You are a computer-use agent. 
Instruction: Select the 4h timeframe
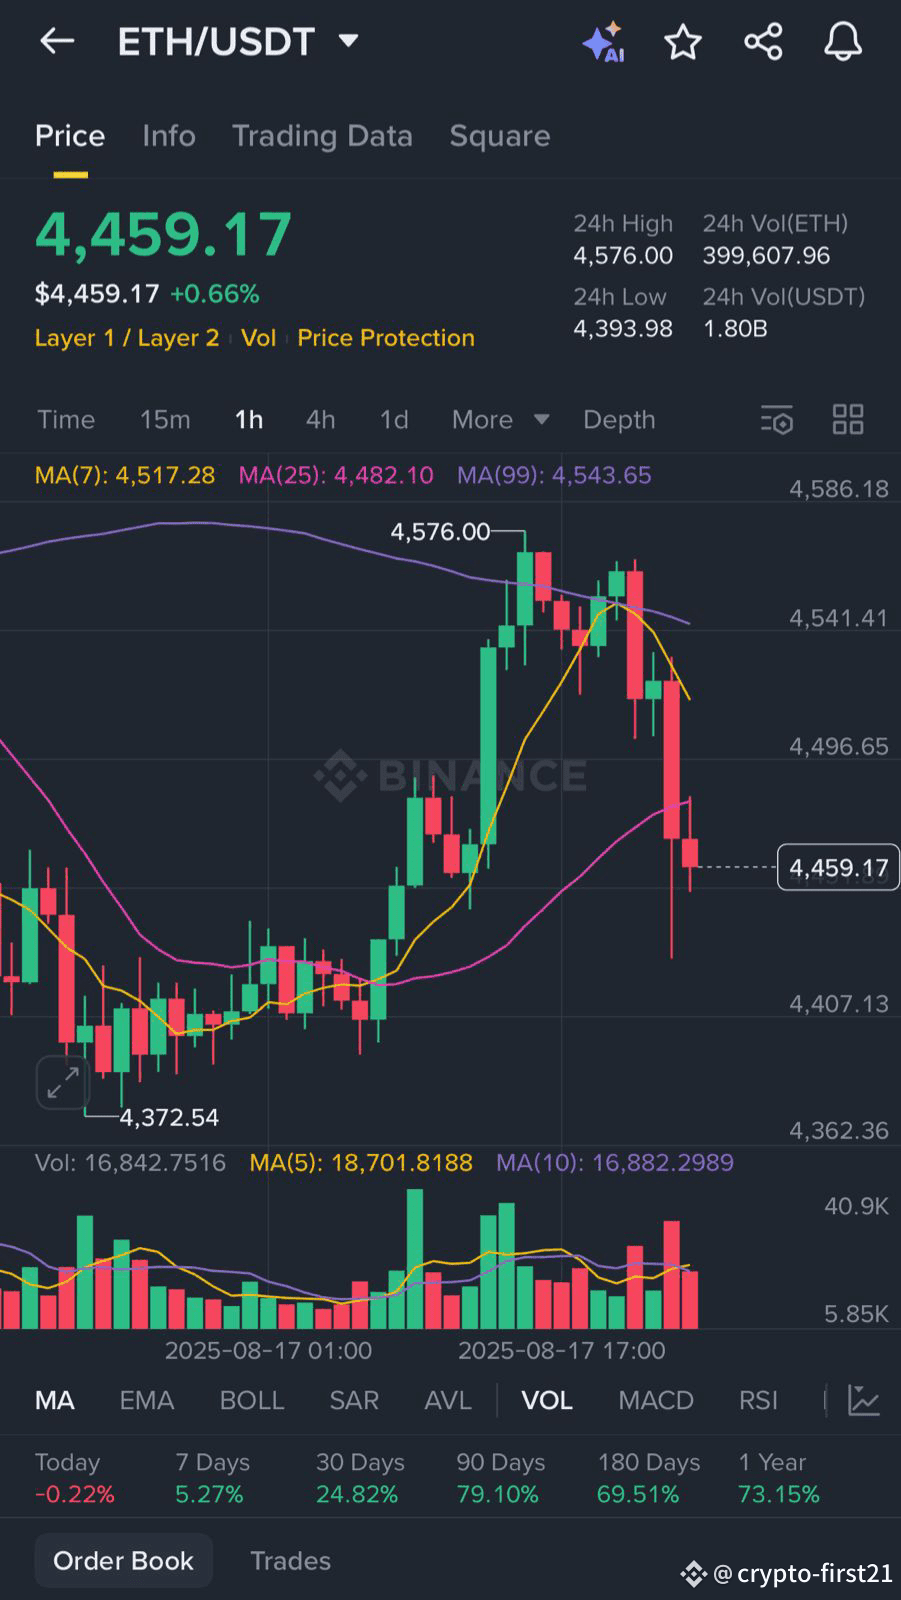pyautogui.click(x=320, y=420)
